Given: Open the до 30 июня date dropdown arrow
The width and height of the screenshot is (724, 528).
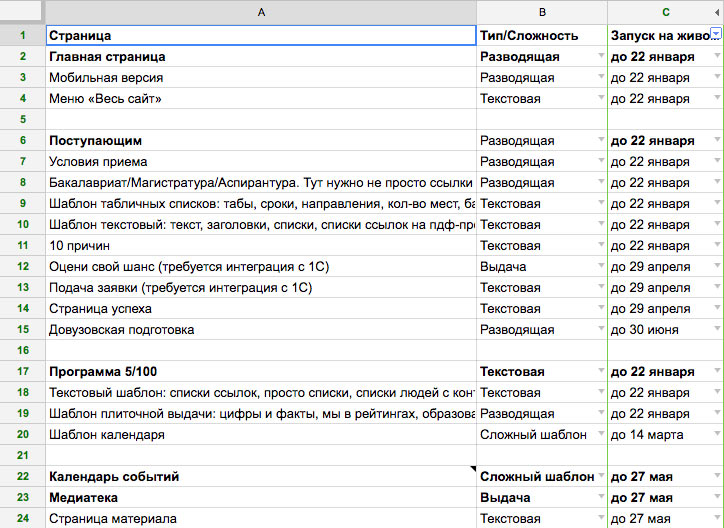Looking at the screenshot, I should tap(717, 330).
